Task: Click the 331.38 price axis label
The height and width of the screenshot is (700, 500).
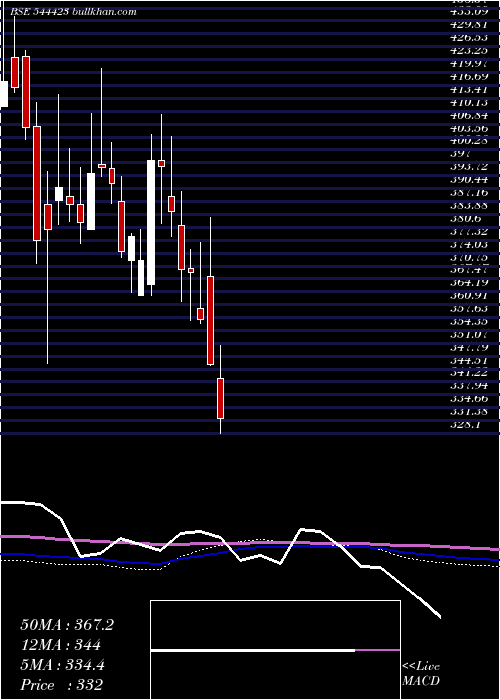Action: (x=468, y=412)
